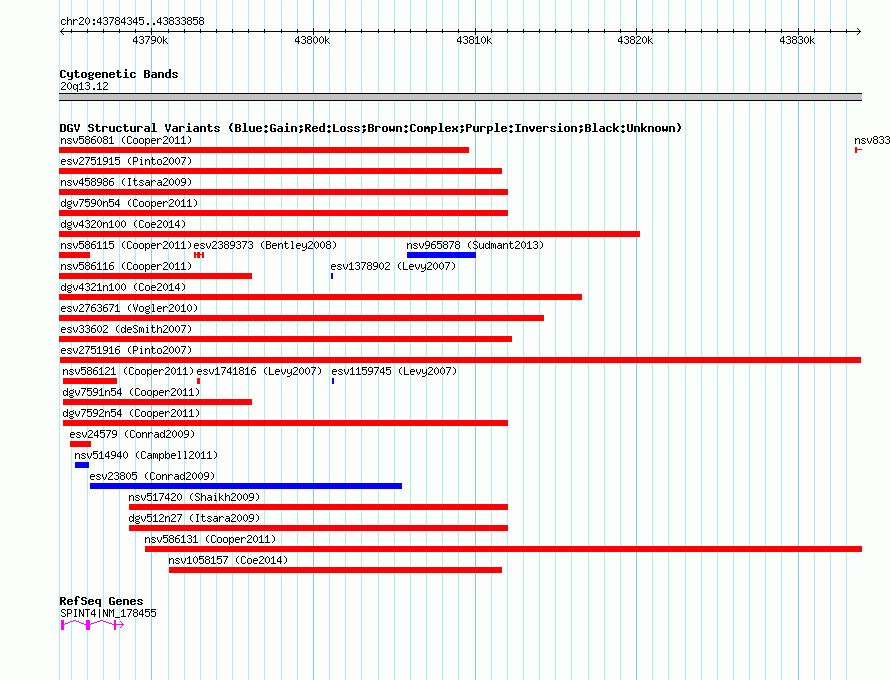
Task: Open the dgv512n27 (Itsara2009) red bar
Action: (318, 528)
